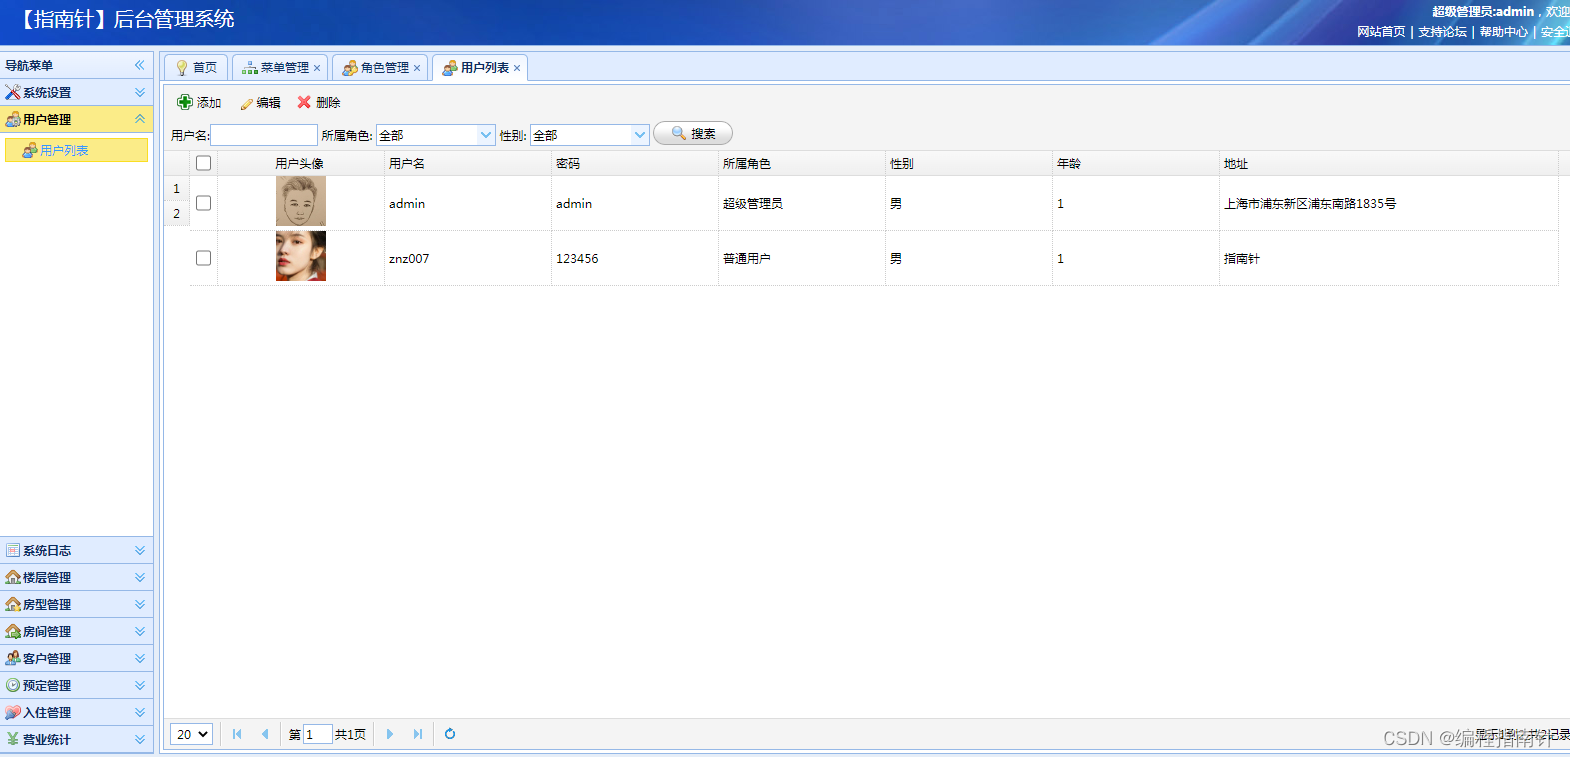The width and height of the screenshot is (1570, 757).
Task: Click the page number input field
Action: pos(317,734)
